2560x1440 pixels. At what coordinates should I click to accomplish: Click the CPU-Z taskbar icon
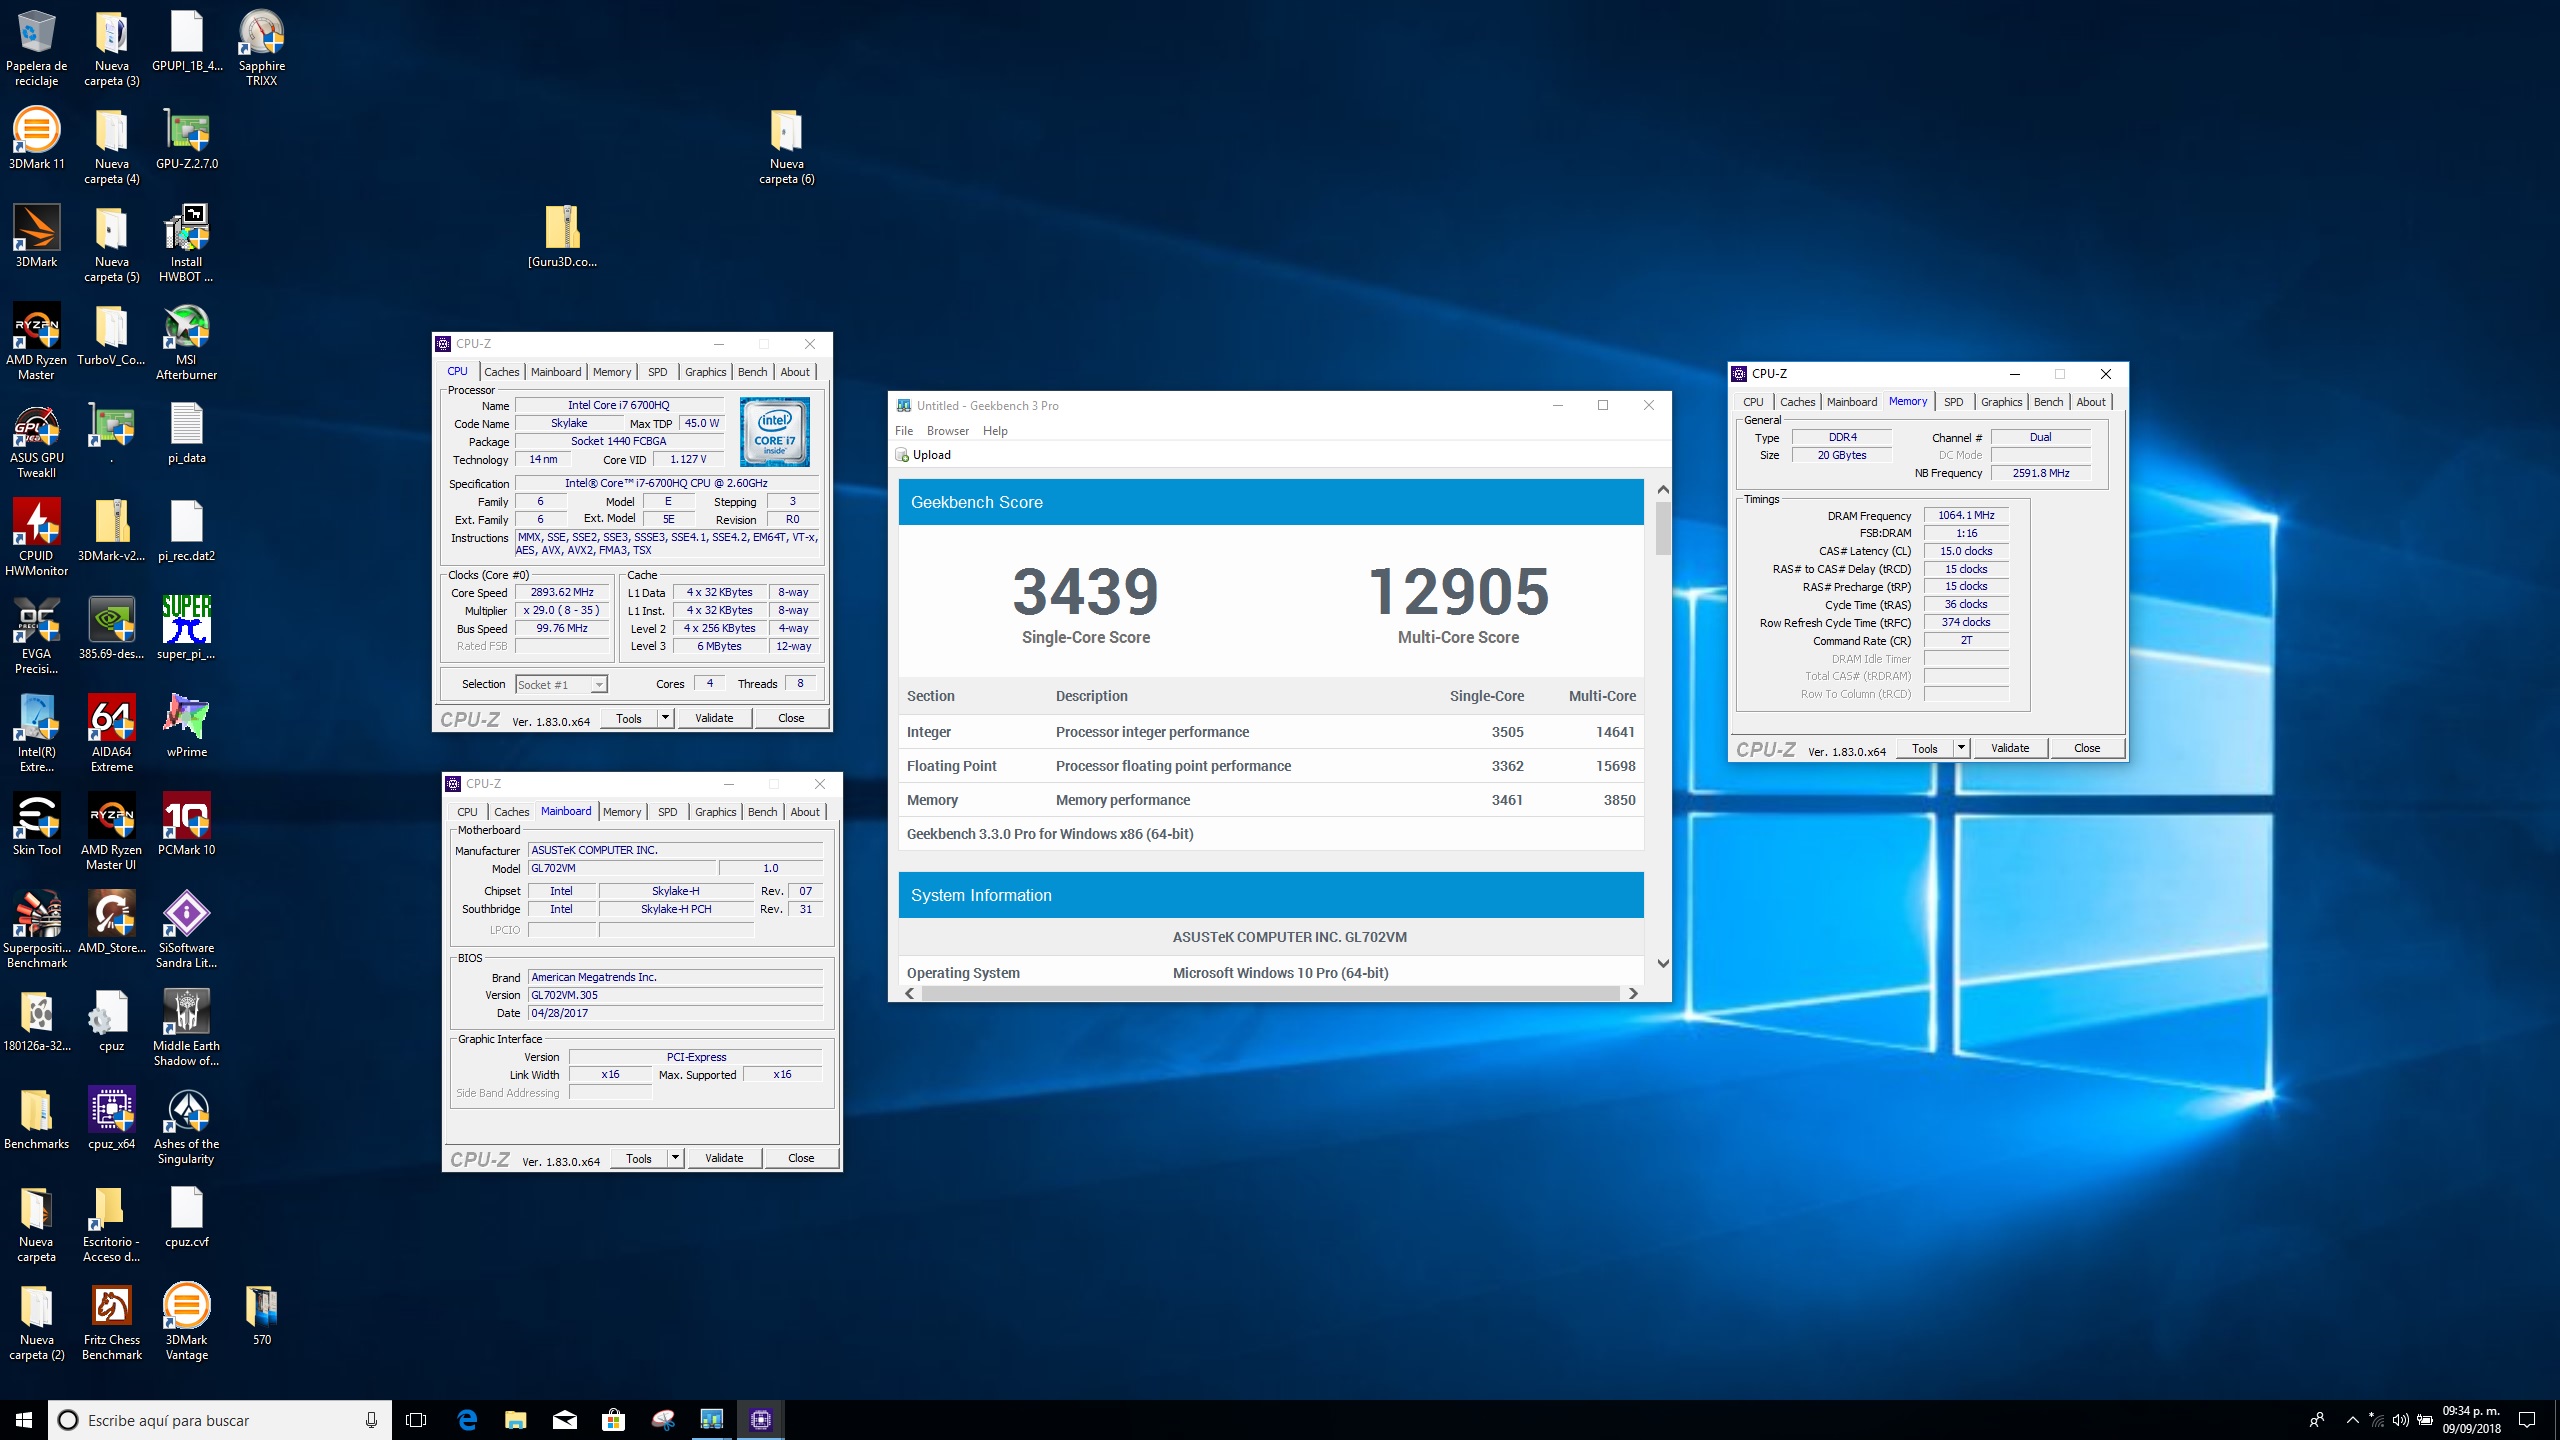(761, 1420)
